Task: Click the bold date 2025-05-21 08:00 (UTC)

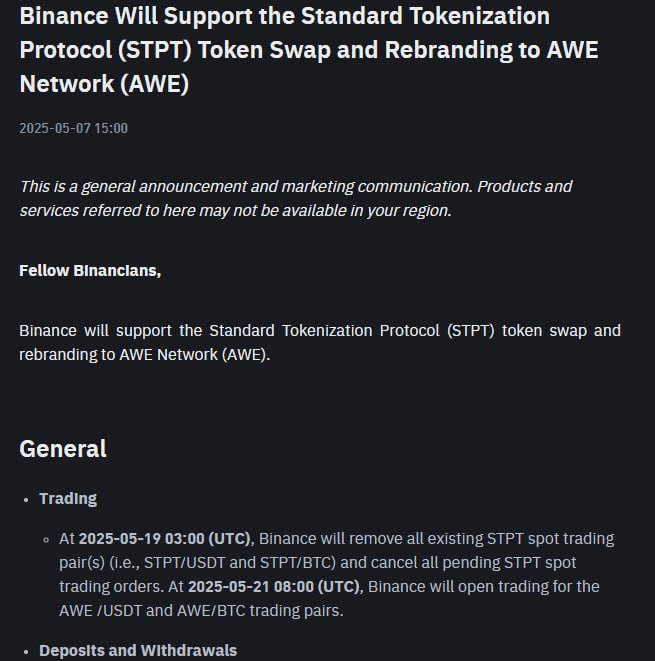Action: pos(274,587)
